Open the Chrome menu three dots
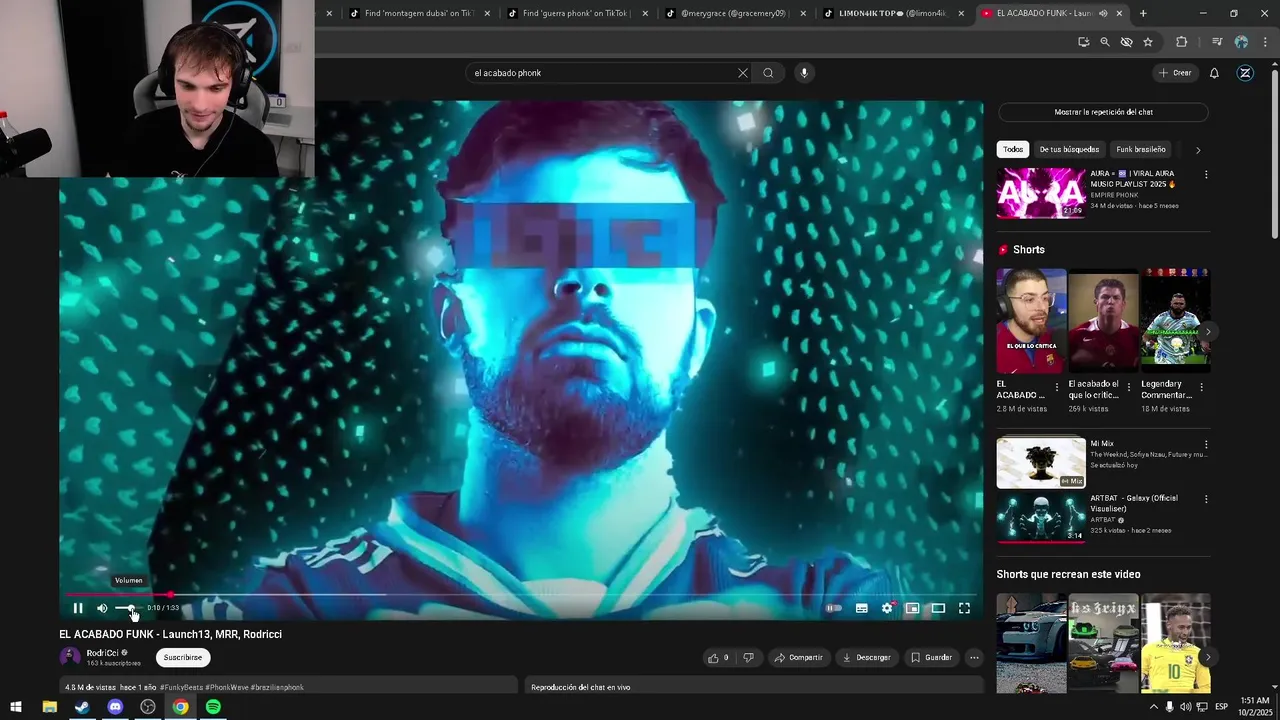 point(1263,42)
